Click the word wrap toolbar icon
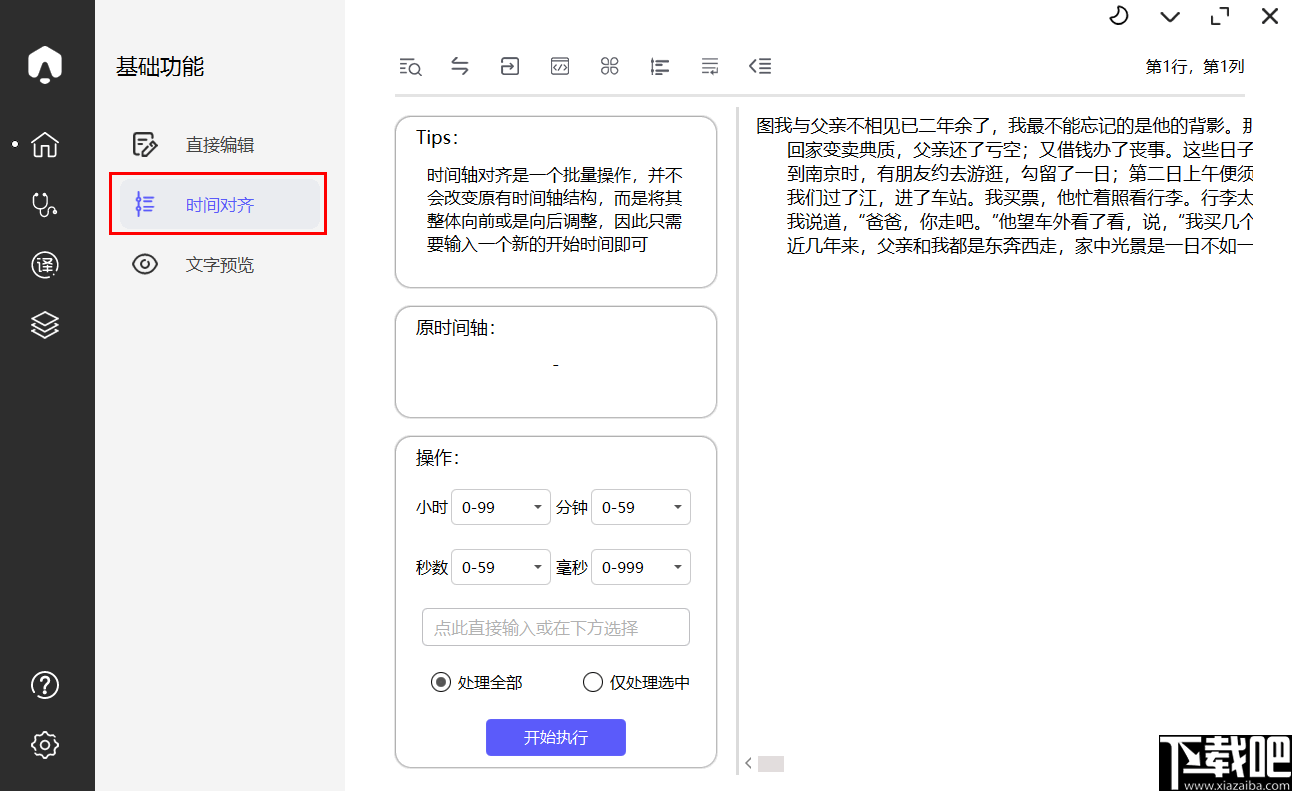This screenshot has width=1294, height=791. [710, 67]
